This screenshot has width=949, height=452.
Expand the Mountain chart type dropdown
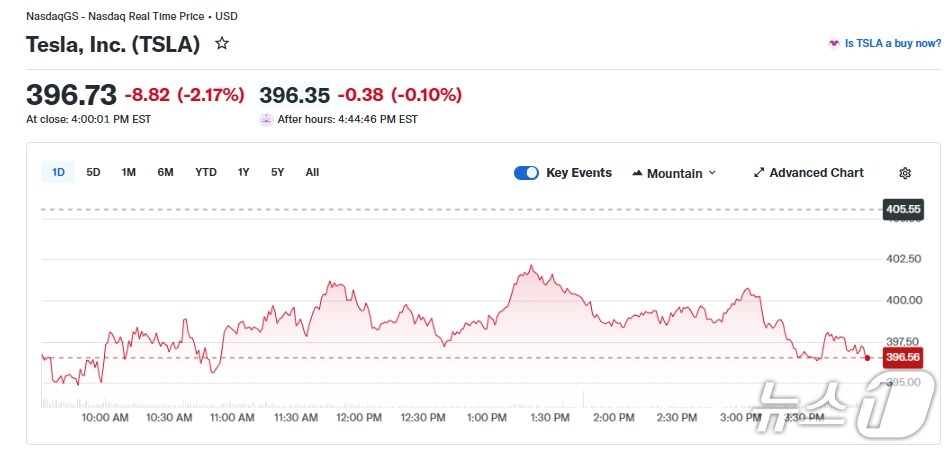click(674, 173)
